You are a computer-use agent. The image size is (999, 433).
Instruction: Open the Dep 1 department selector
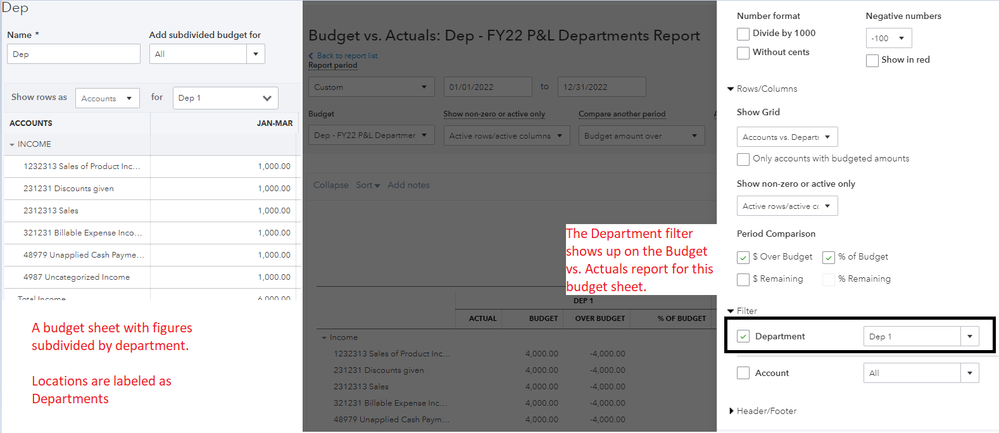[x=226, y=98]
